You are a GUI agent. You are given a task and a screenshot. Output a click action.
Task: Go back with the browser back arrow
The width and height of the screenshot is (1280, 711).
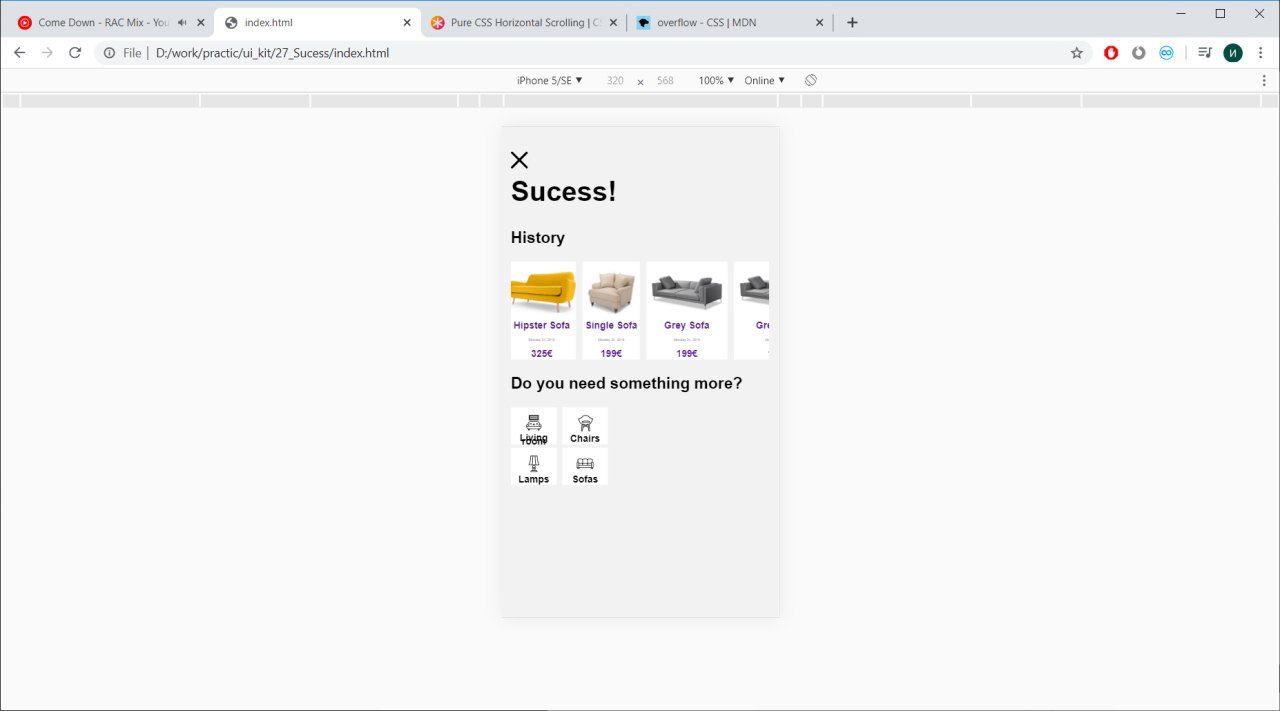[x=19, y=53]
